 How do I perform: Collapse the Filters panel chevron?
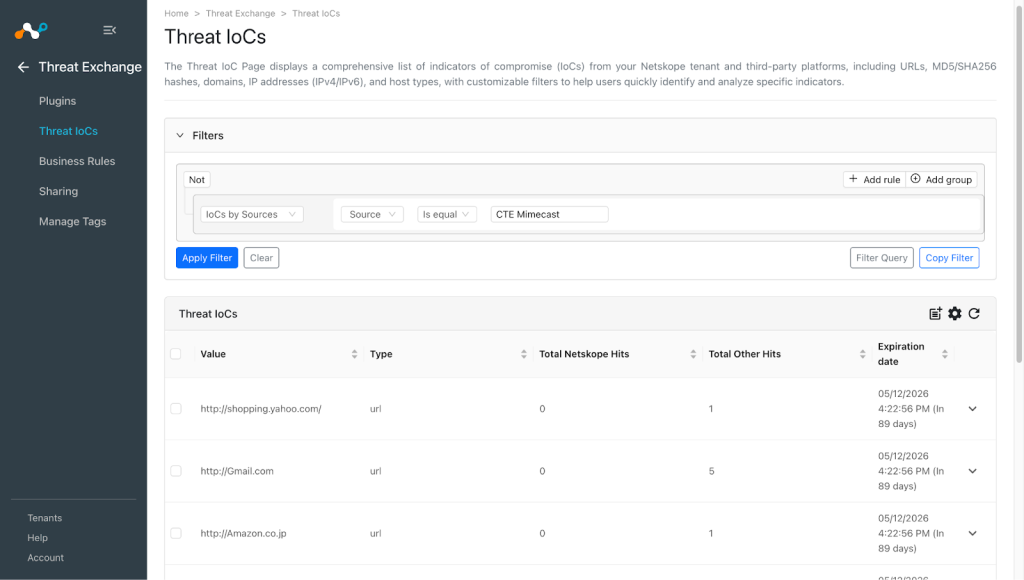pyautogui.click(x=180, y=135)
